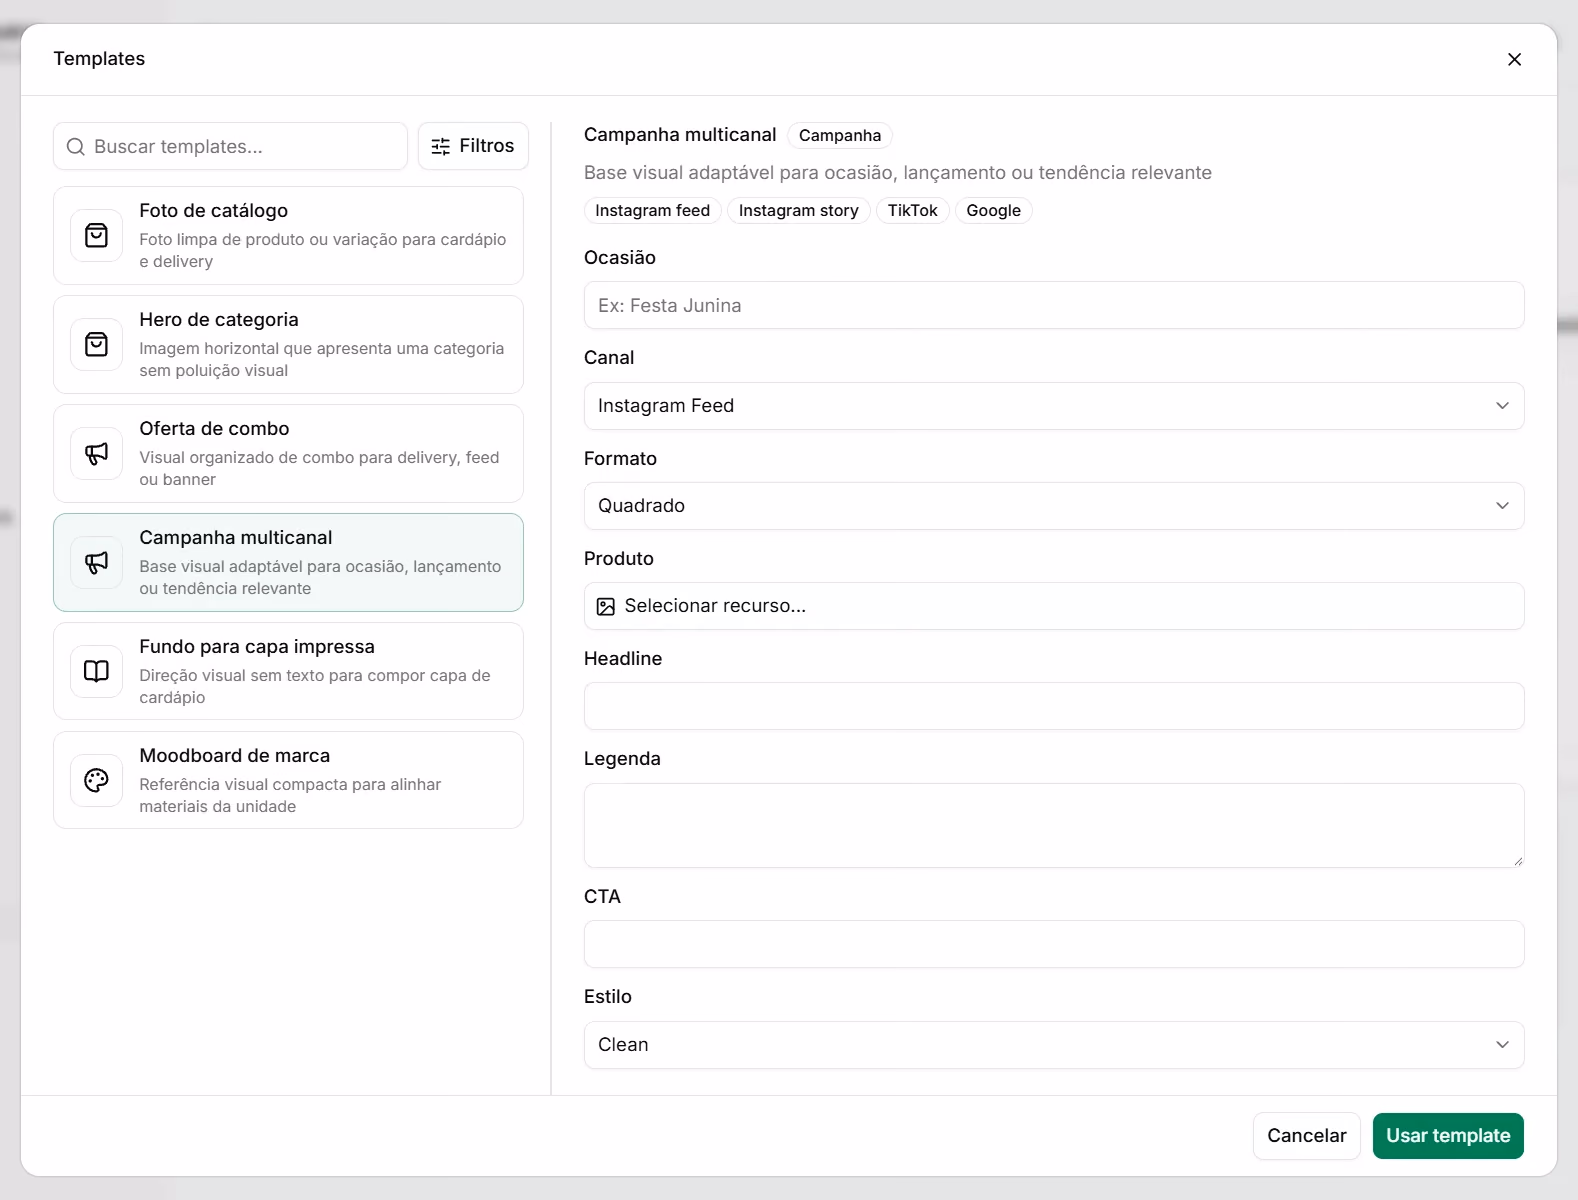Click the image icon in Produto field
The image size is (1578, 1200).
[x=606, y=606]
